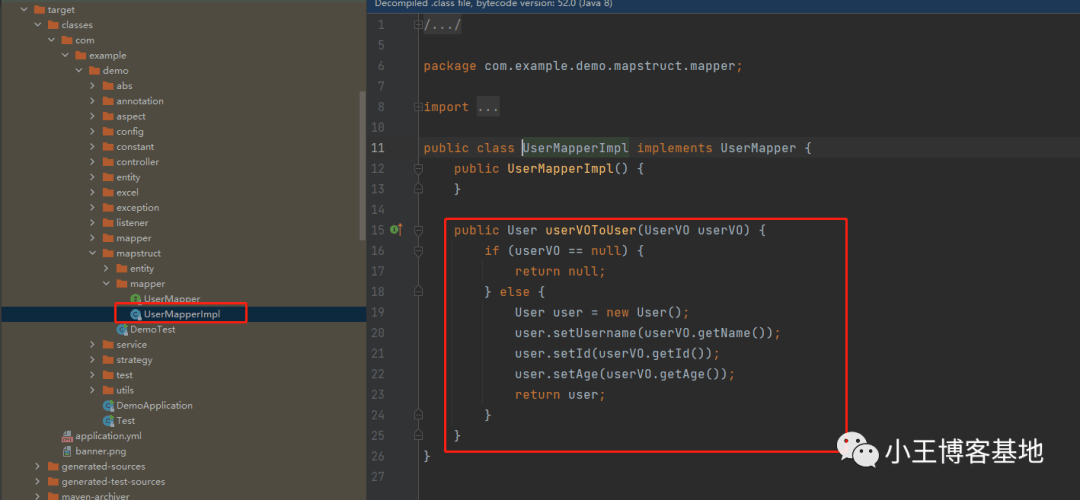
Task: Collapse the mapper folder under mapstruct
Action: [107, 284]
